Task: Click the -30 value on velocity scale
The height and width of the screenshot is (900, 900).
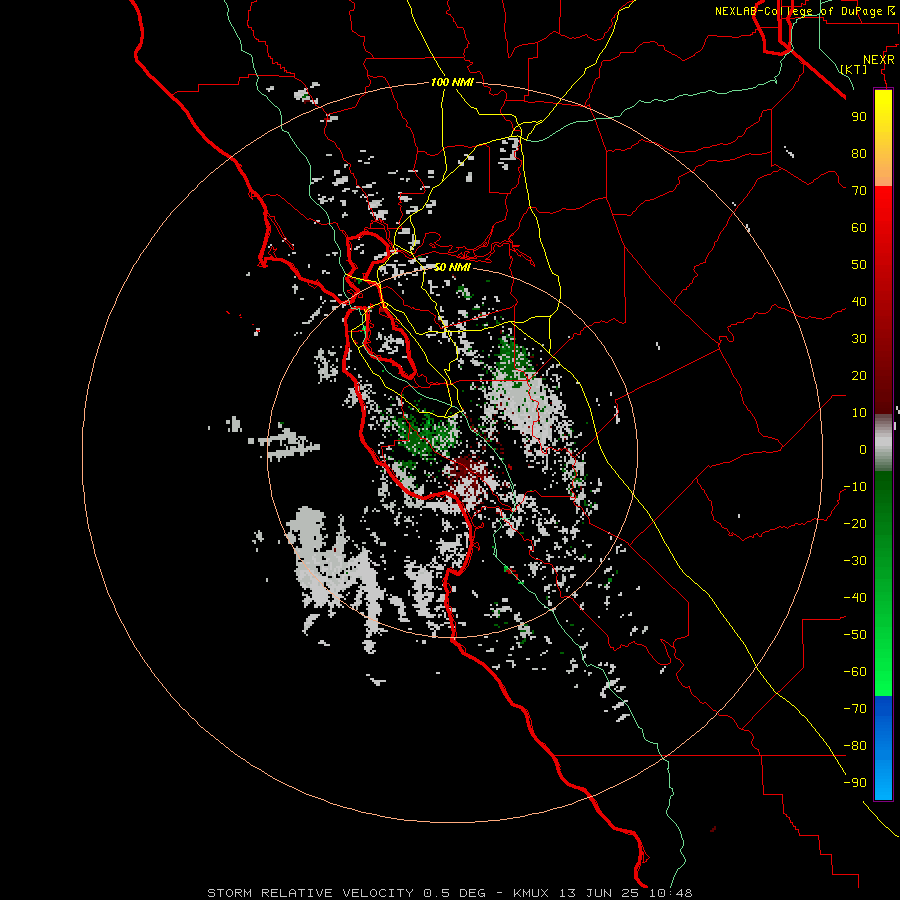Action: [x=855, y=561]
